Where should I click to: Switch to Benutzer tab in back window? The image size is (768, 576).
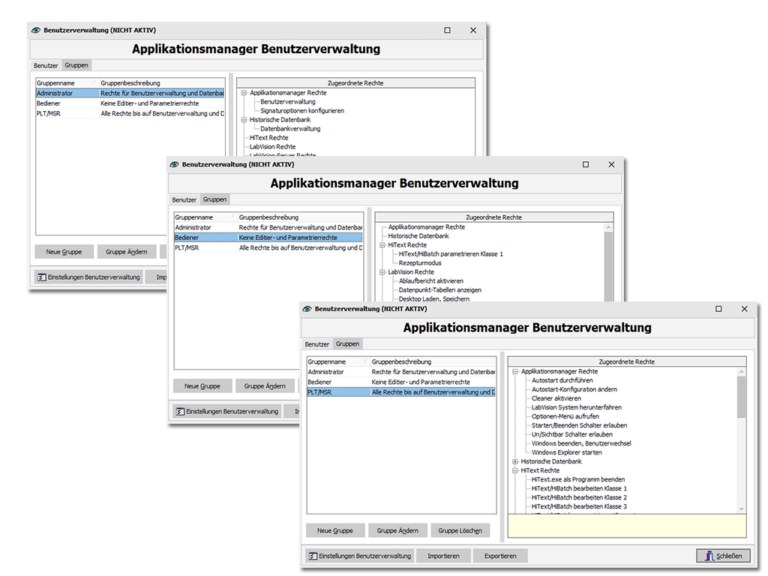46,66
